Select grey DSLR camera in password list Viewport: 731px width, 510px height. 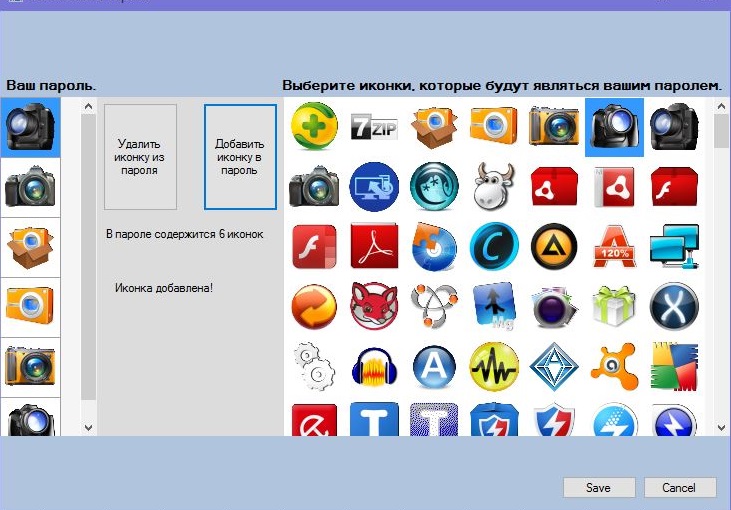point(30,187)
